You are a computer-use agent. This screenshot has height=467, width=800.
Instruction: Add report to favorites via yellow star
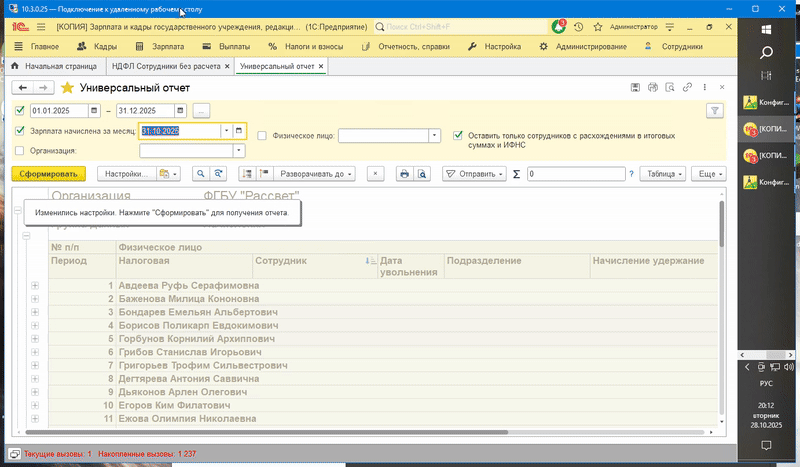67,88
